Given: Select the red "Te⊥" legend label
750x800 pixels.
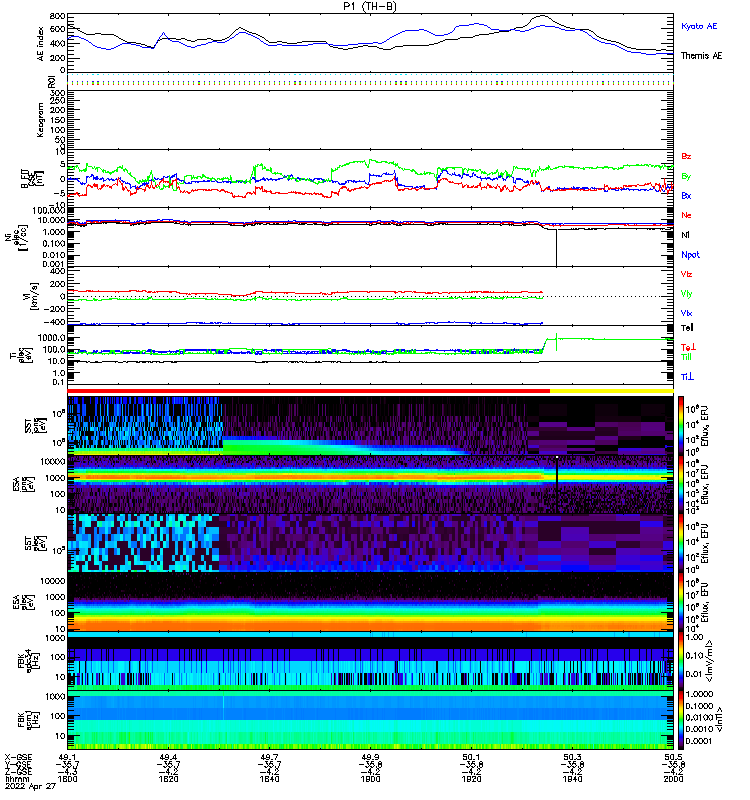Looking at the screenshot, I should 688,347.
